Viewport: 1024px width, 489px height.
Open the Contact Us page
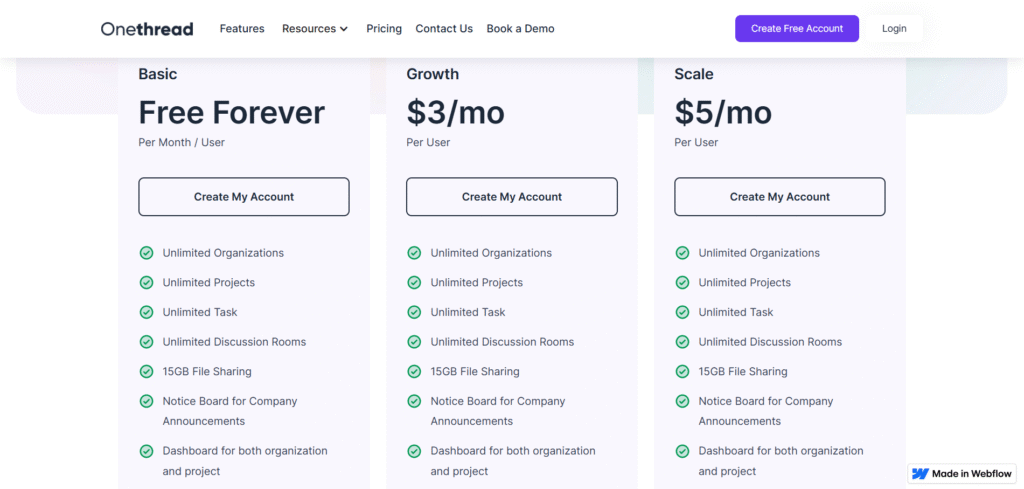coord(444,29)
